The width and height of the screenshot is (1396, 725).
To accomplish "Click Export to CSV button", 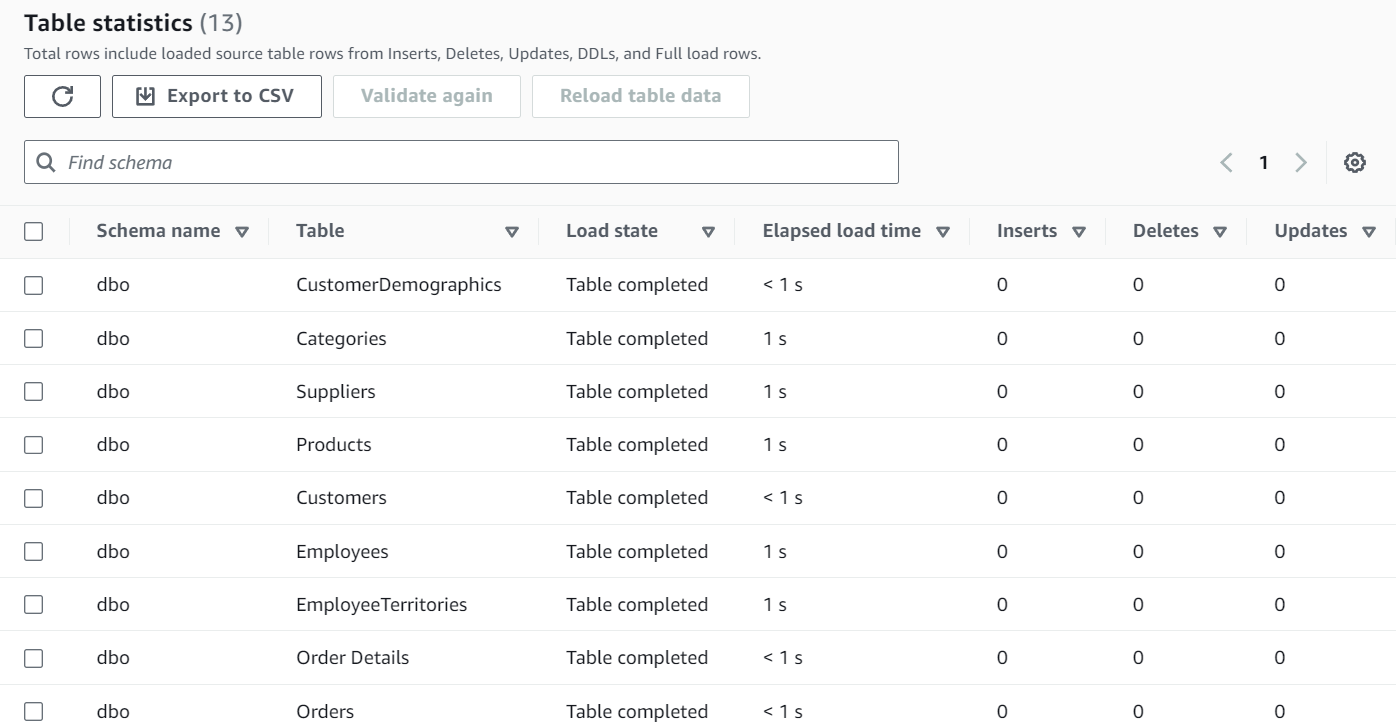I will [x=216, y=96].
